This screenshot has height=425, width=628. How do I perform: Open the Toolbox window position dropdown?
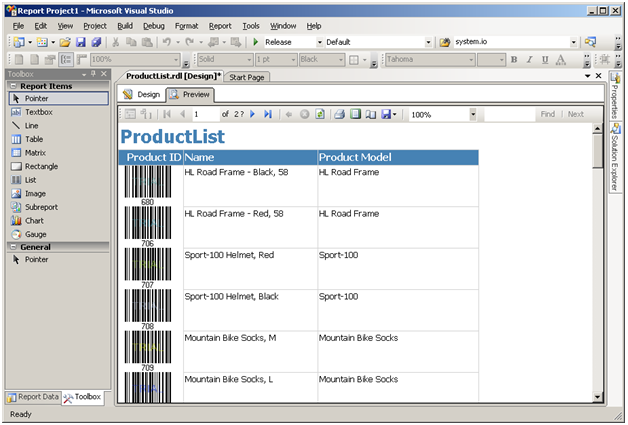coord(84,74)
